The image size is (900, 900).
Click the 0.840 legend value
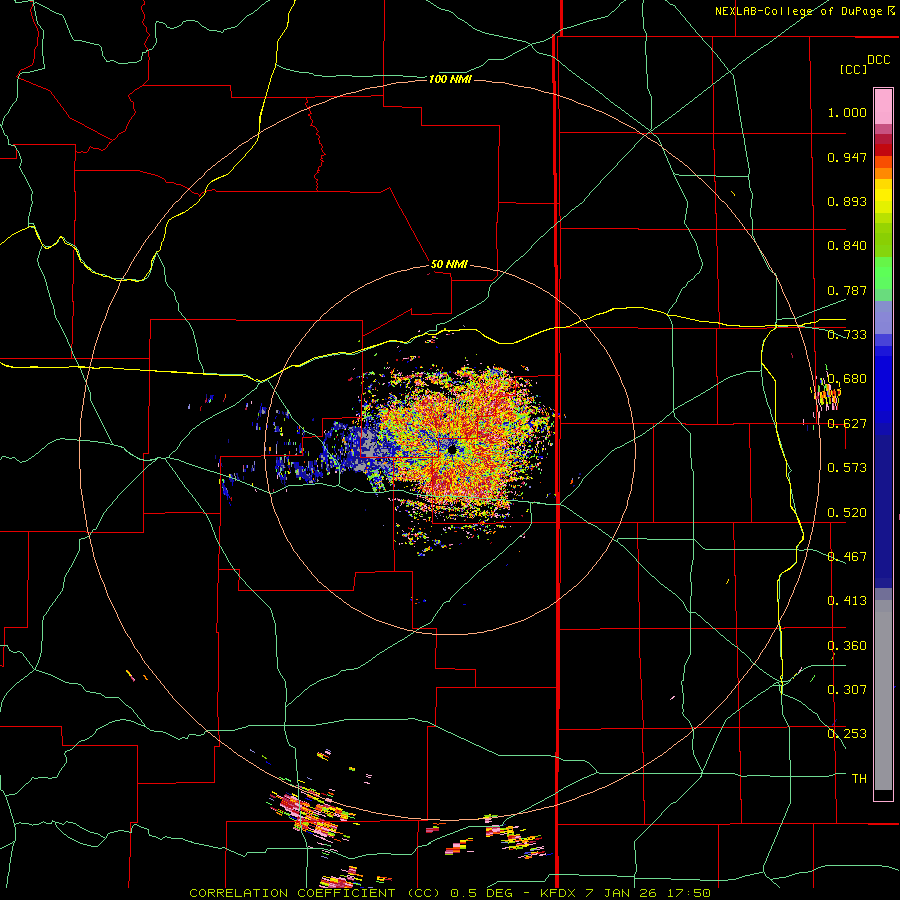tap(847, 246)
